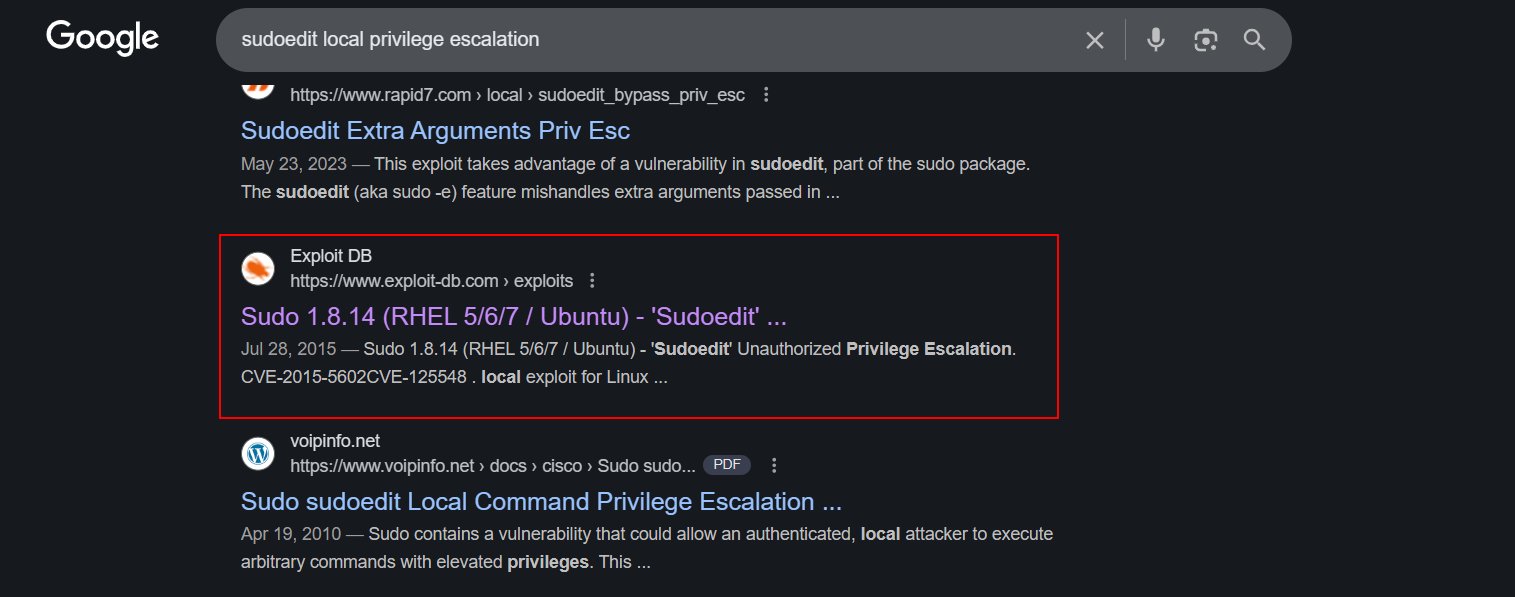Open the three-dot menu for the Exploit DB result
The width and height of the screenshot is (1515, 597).
[592, 280]
